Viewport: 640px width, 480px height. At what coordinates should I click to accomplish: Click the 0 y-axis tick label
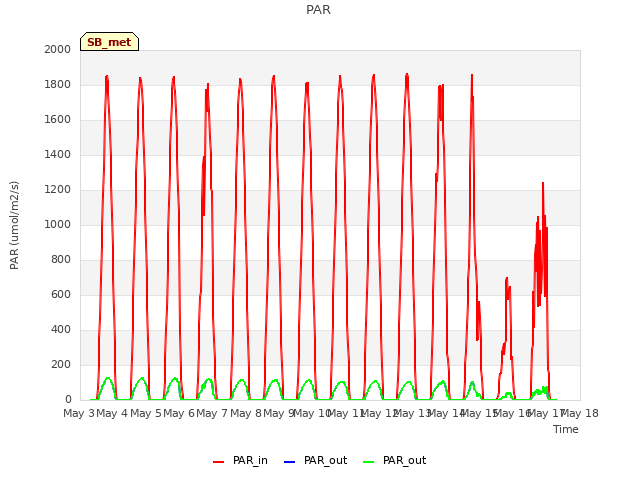tap(68, 399)
